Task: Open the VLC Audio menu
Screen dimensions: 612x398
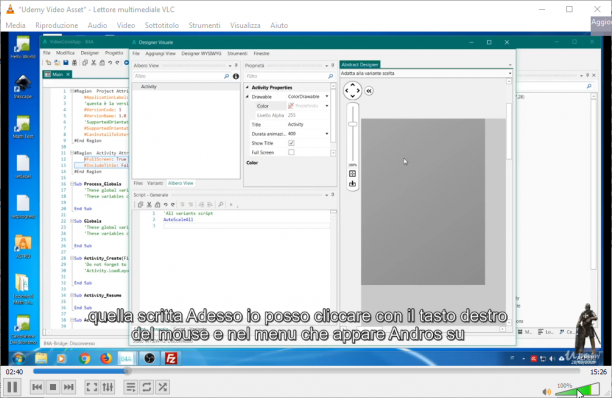Action: [97, 25]
